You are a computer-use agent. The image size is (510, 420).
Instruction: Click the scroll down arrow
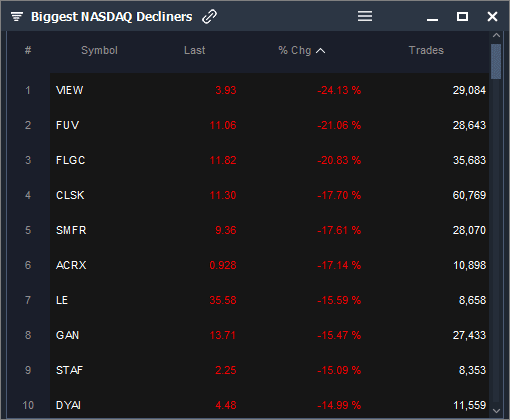pos(496,411)
